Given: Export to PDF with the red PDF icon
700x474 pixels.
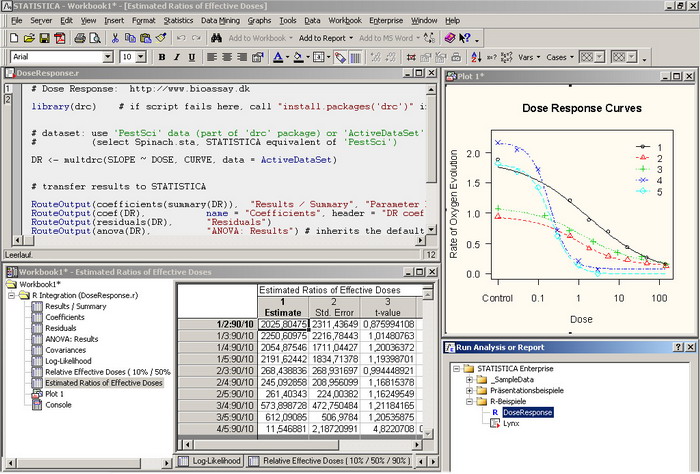Looking at the screenshot, I should [59, 38].
